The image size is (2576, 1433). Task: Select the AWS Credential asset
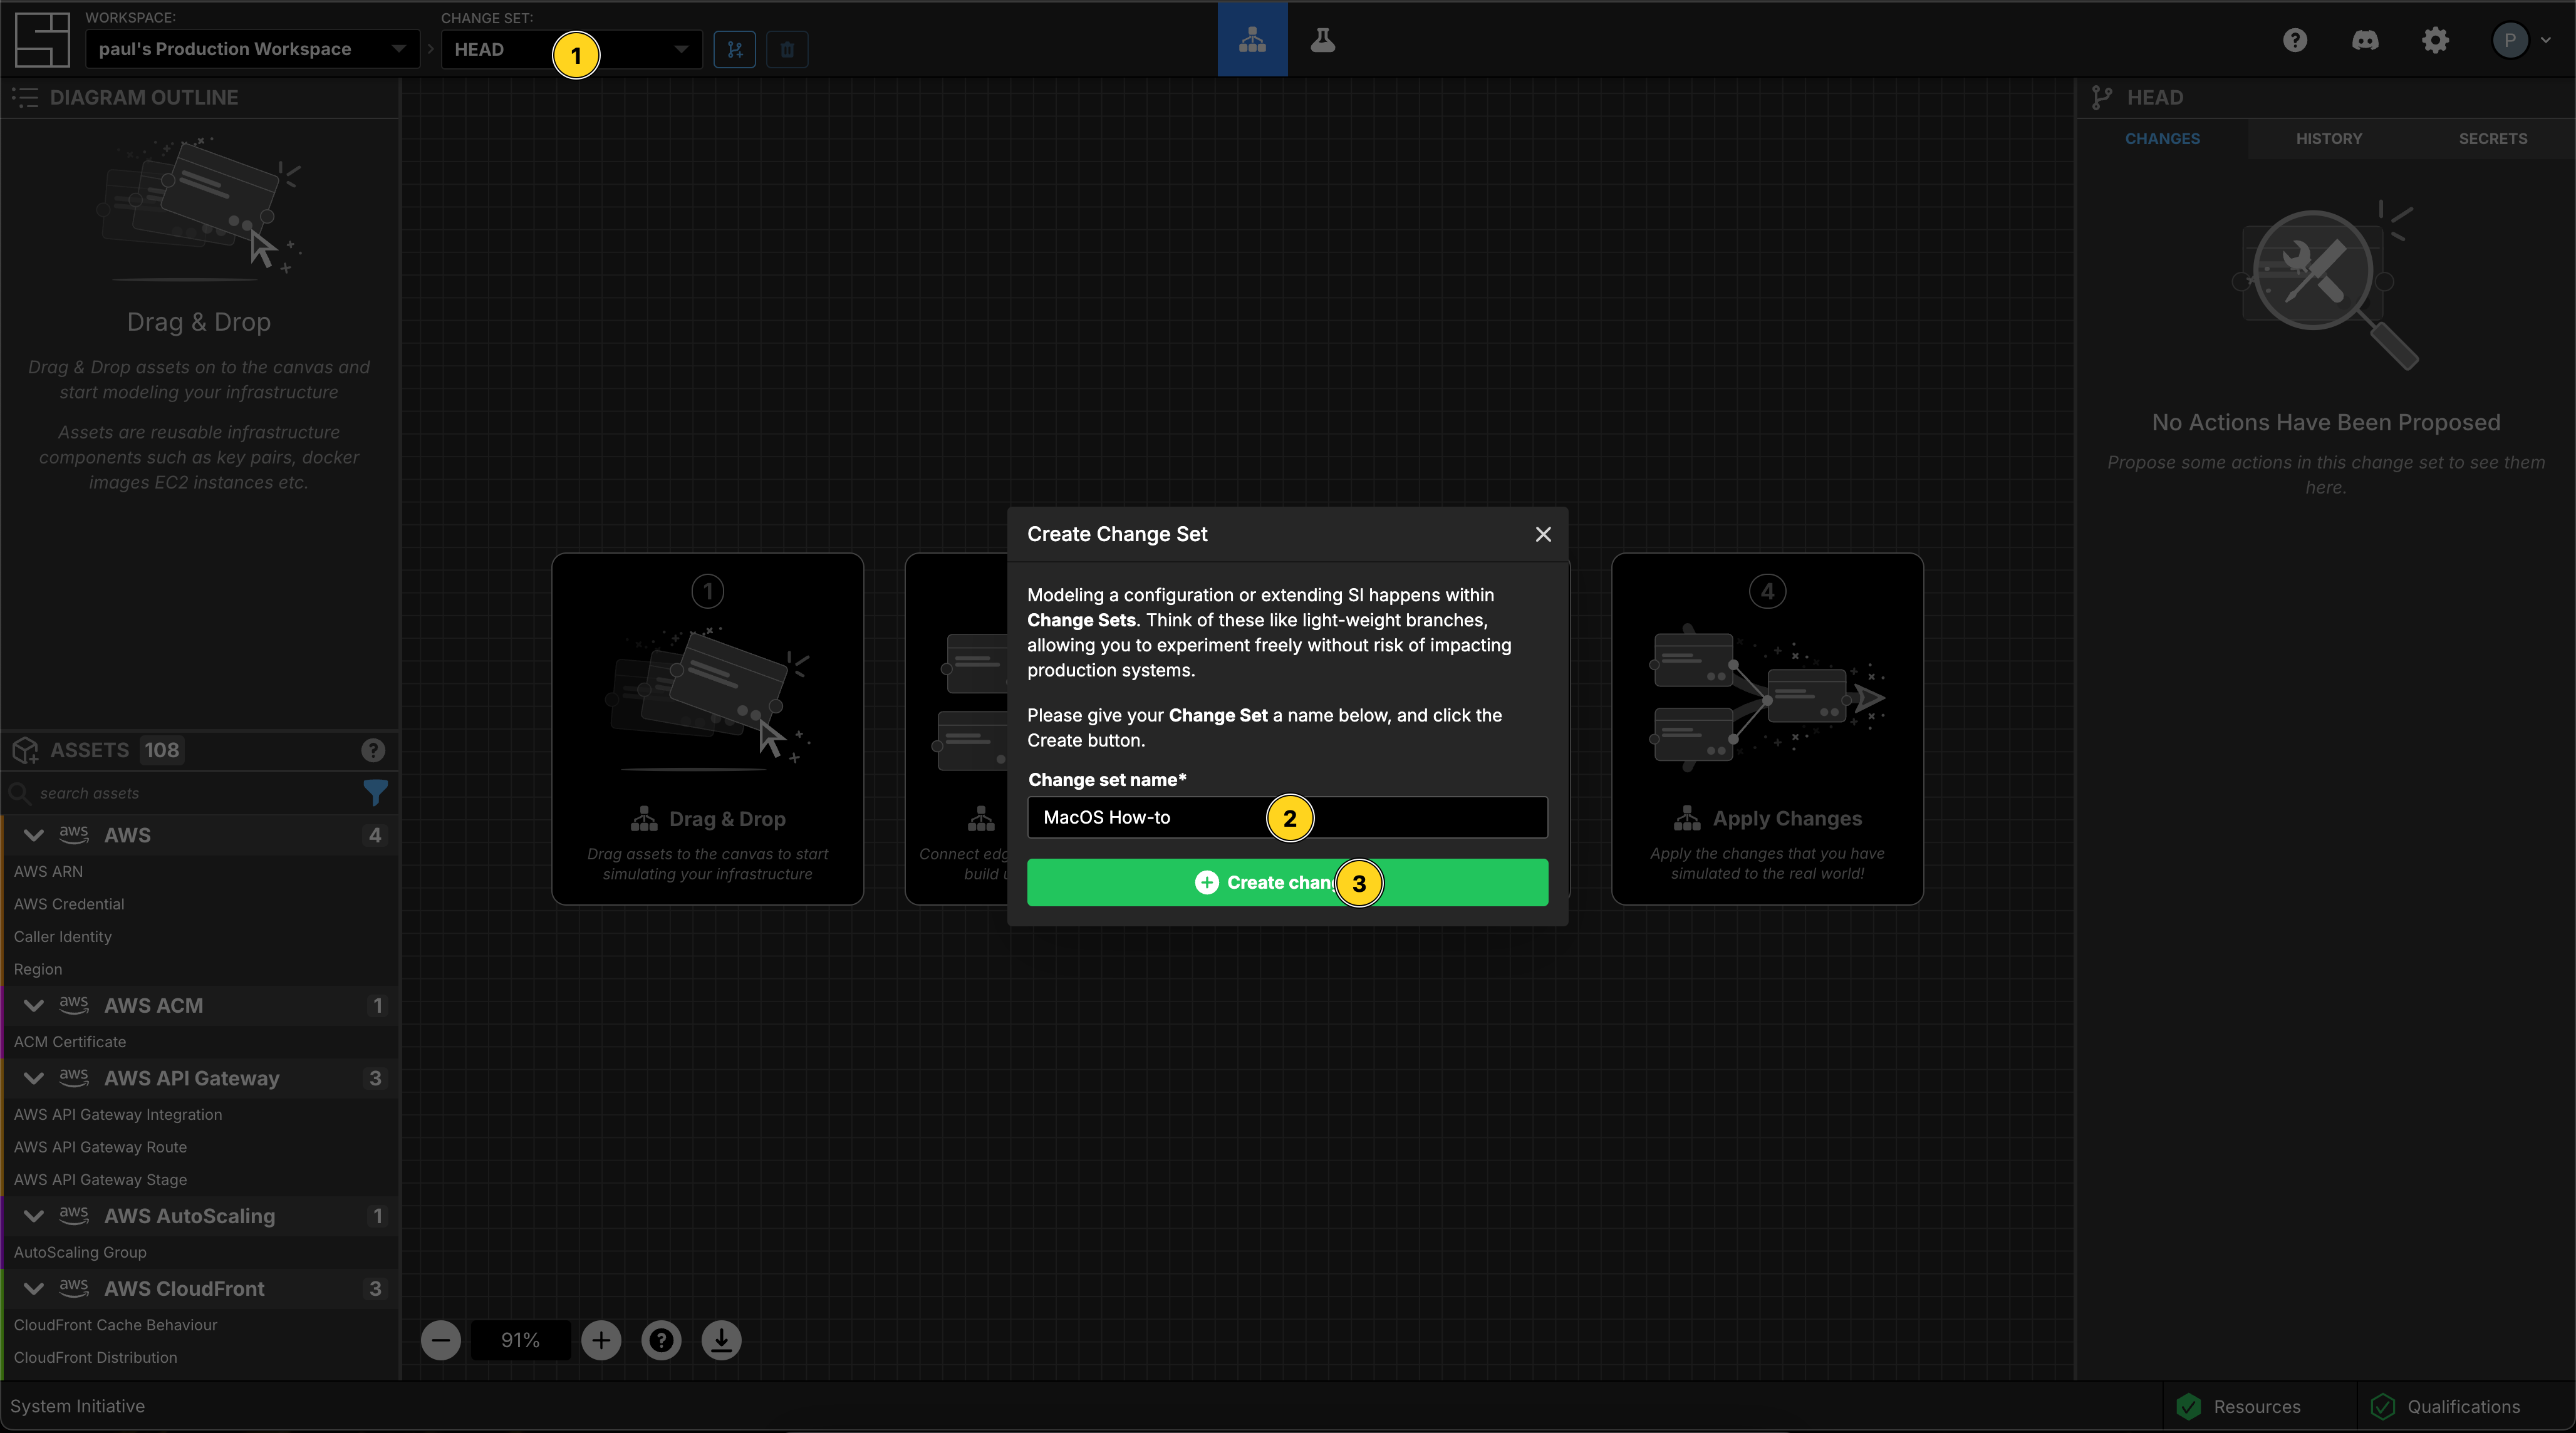coord(200,904)
